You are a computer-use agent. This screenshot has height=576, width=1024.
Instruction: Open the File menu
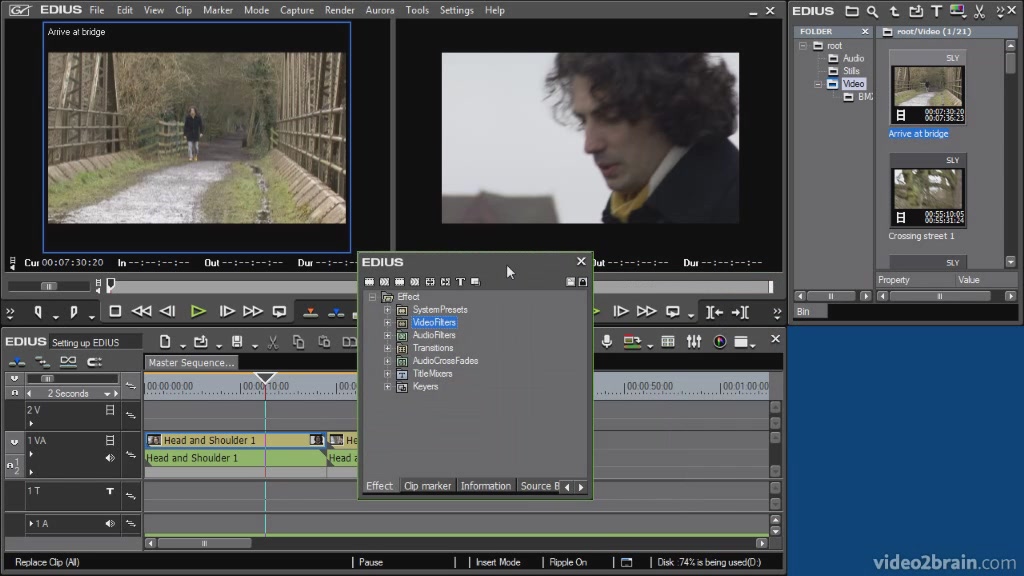point(97,10)
